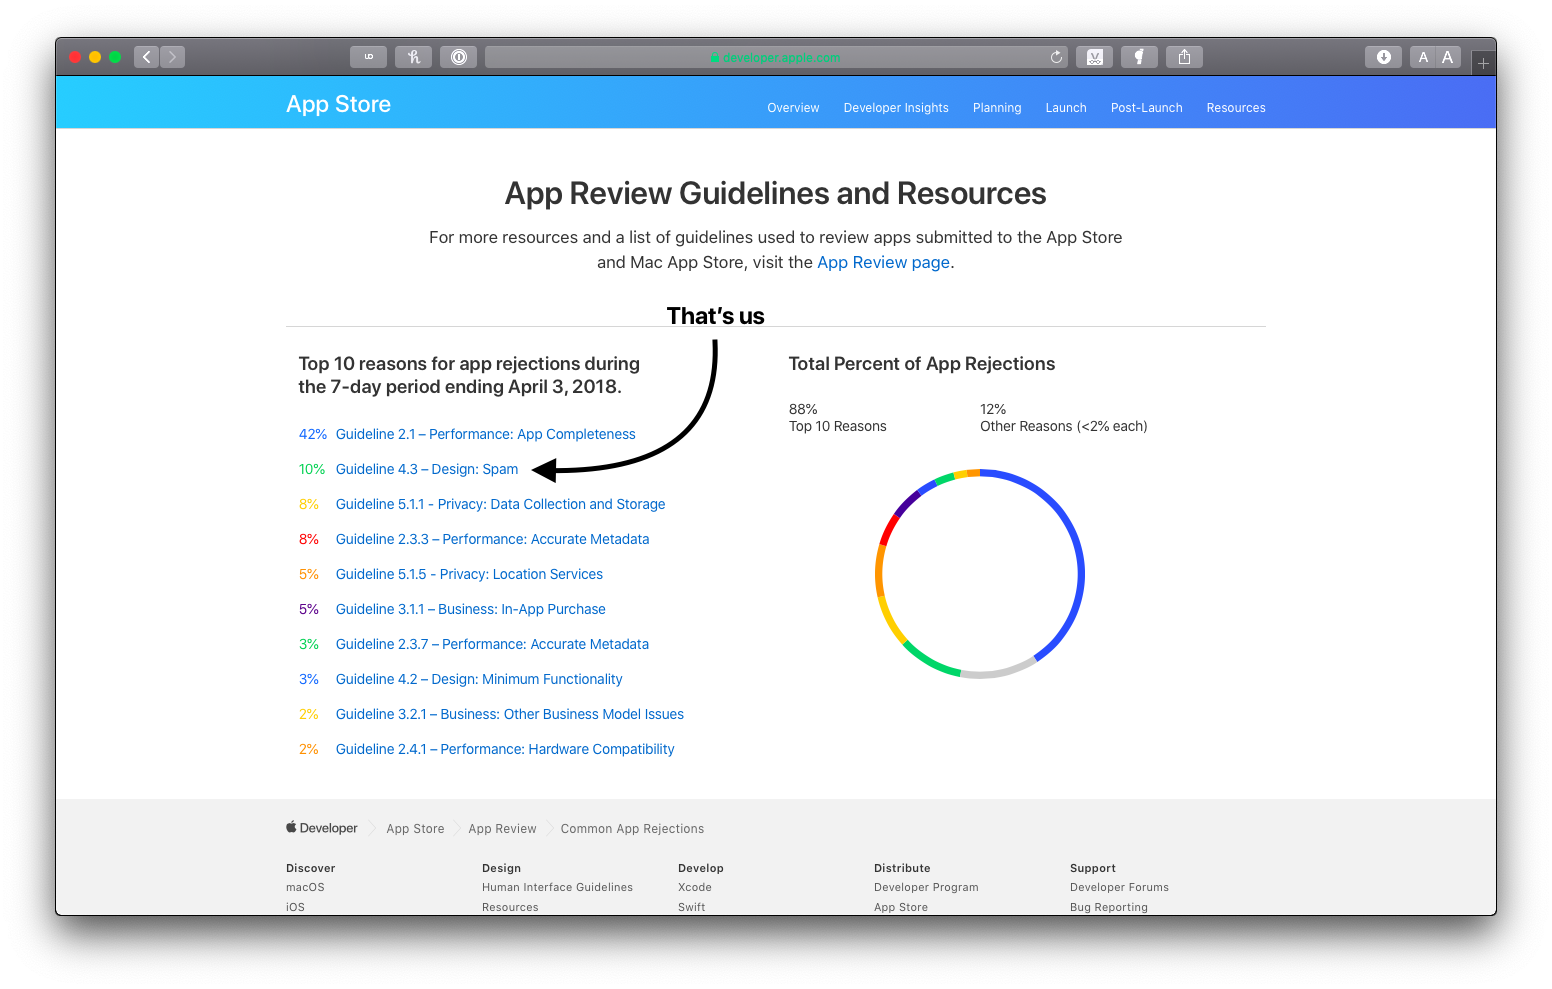Open Guideline 2.4.1 Hardware Compatibility link
Screen dimensions: 1552x989
[505, 749]
